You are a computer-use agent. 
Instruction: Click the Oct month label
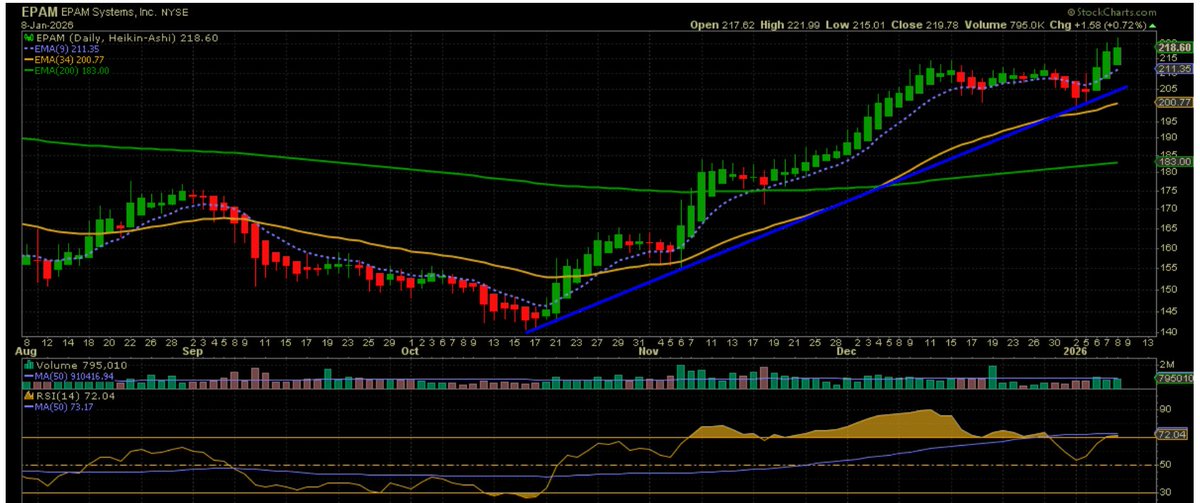click(410, 352)
